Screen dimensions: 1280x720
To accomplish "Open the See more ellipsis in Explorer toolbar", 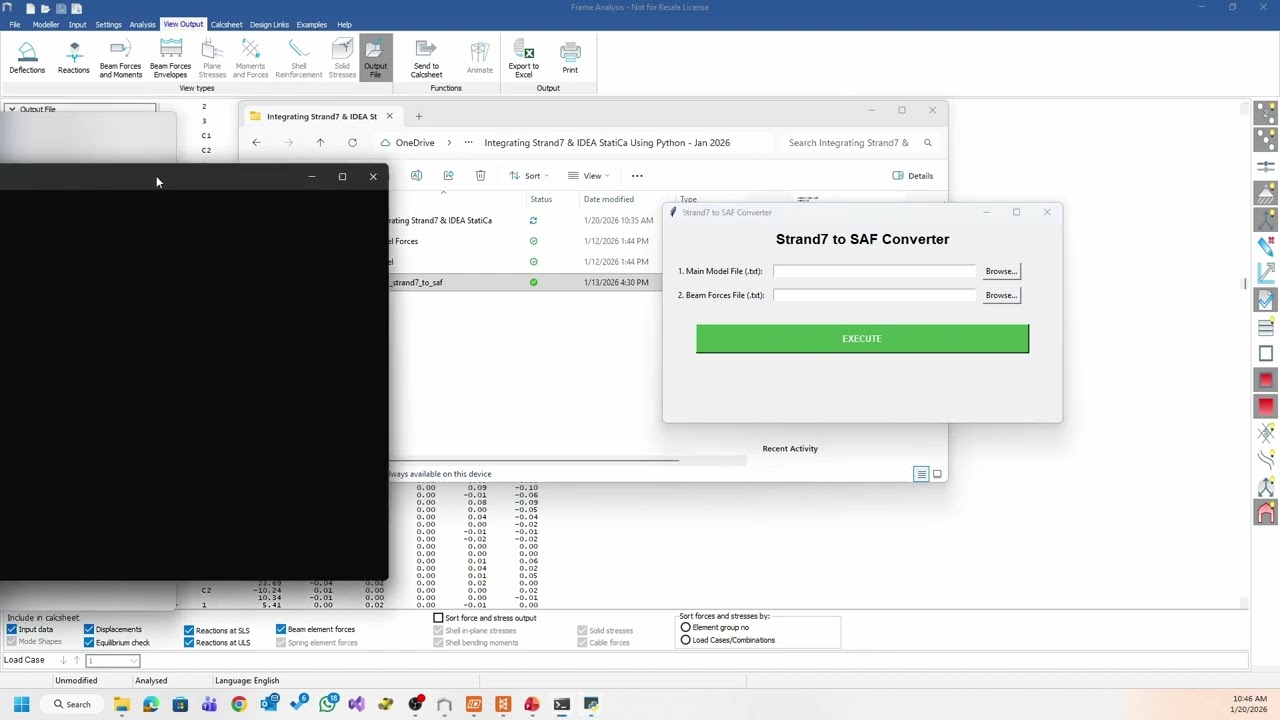I will coord(637,176).
